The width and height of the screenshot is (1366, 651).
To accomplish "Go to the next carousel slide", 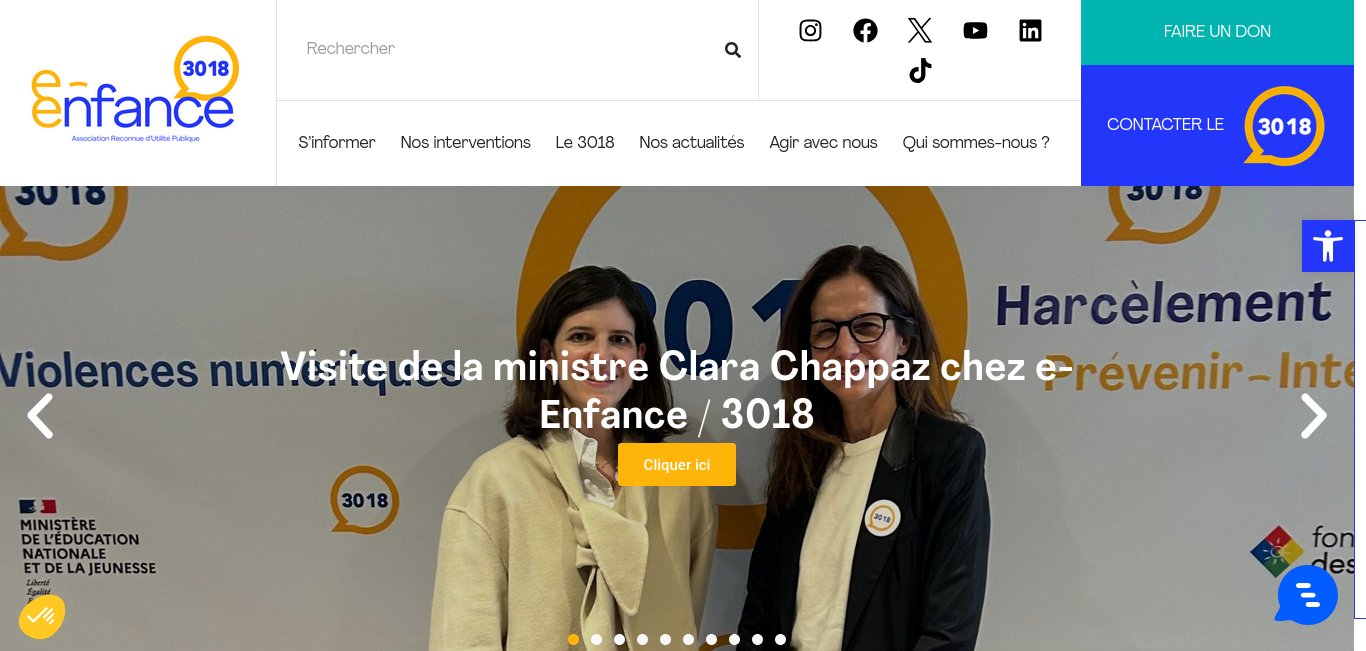I will coord(1313,416).
